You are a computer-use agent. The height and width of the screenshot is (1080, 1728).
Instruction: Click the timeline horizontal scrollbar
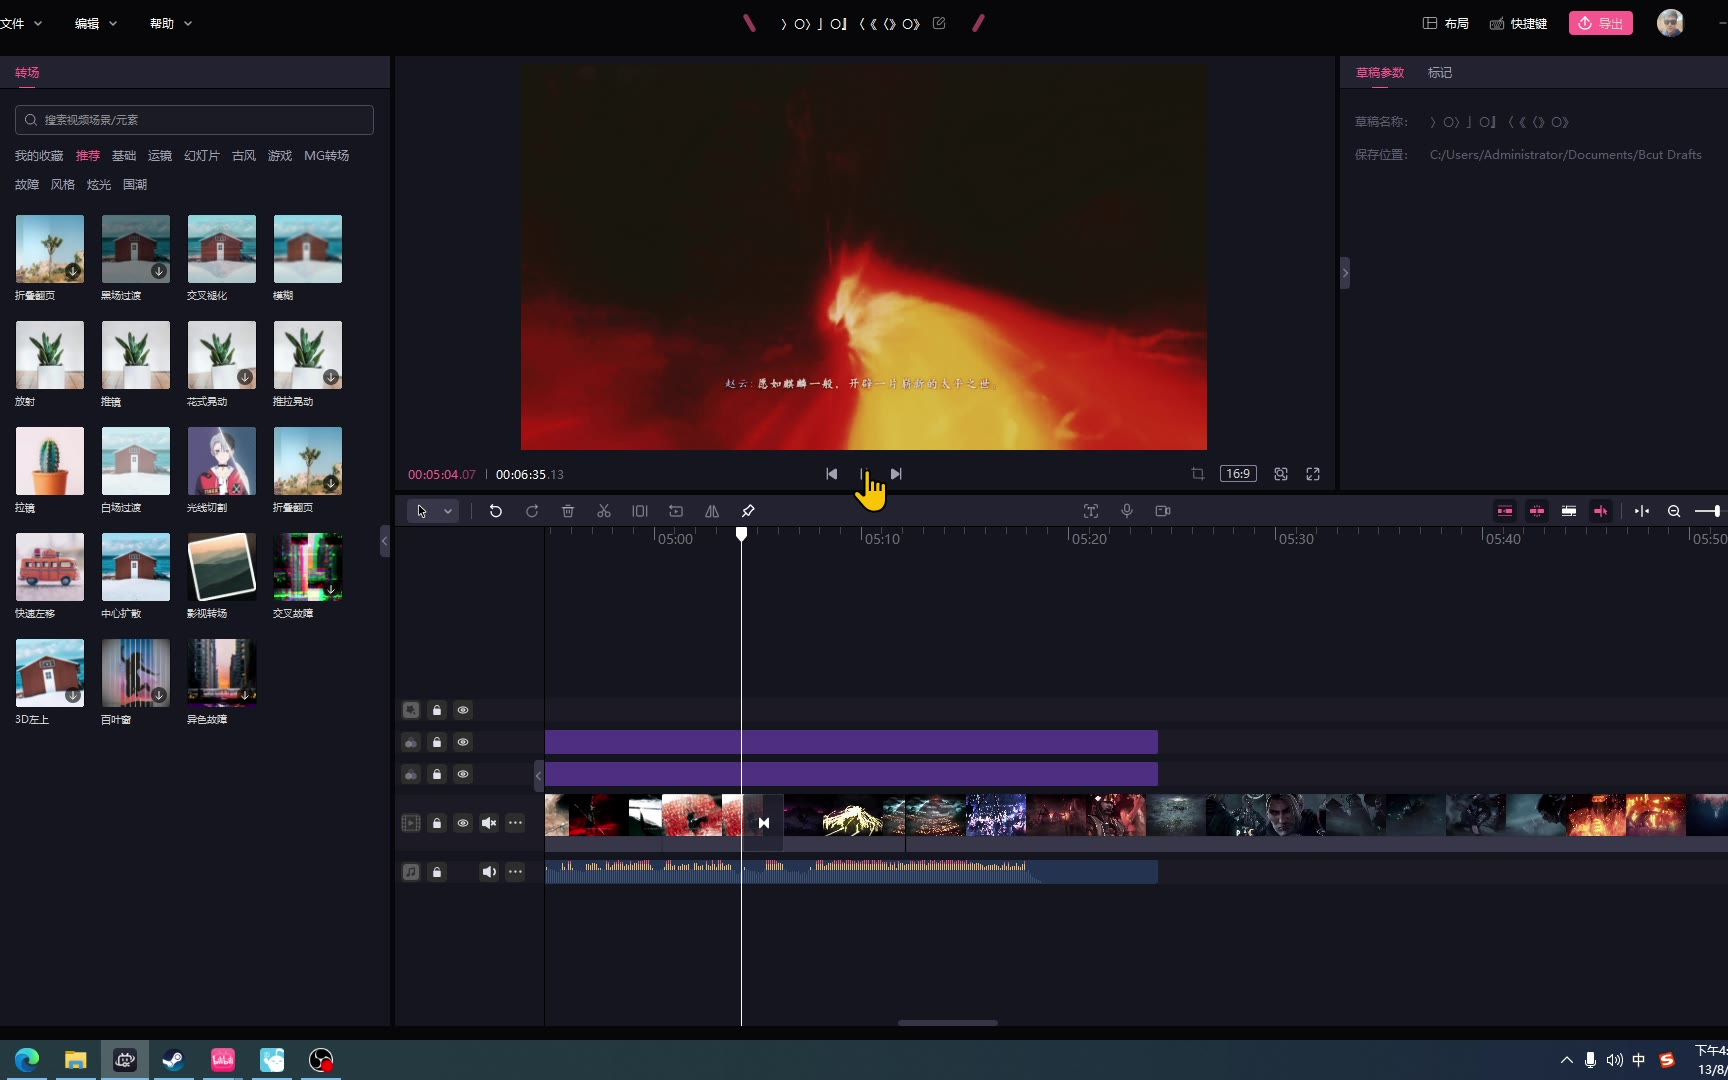(x=948, y=1023)
